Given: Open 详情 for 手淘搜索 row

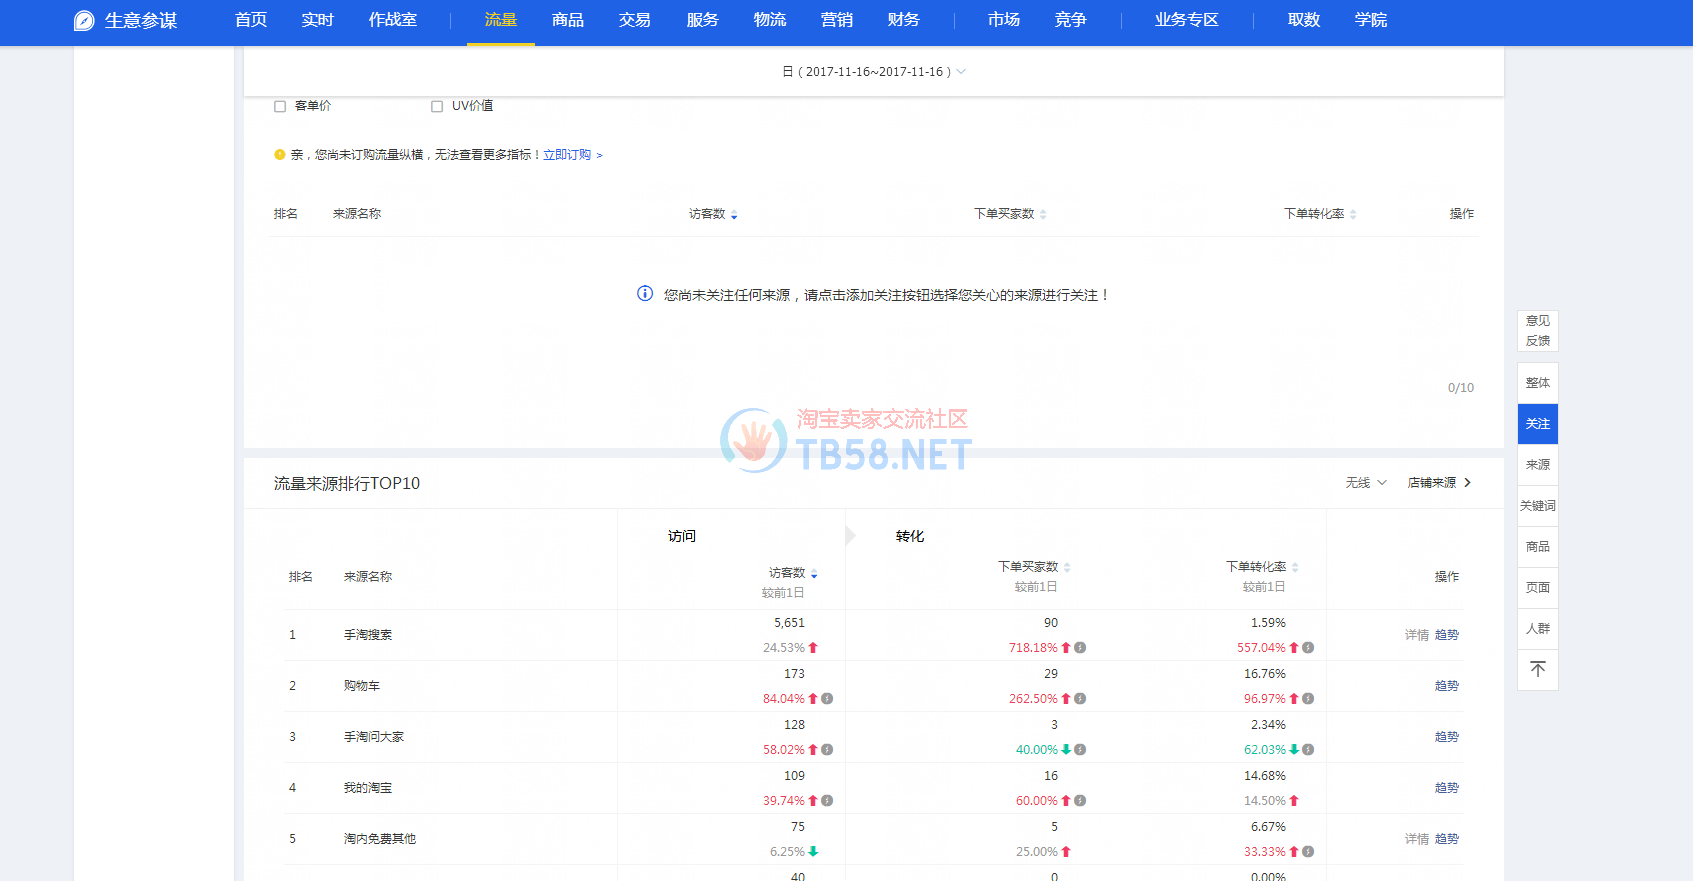Looking at the screenshot, I should [1416, 635].
